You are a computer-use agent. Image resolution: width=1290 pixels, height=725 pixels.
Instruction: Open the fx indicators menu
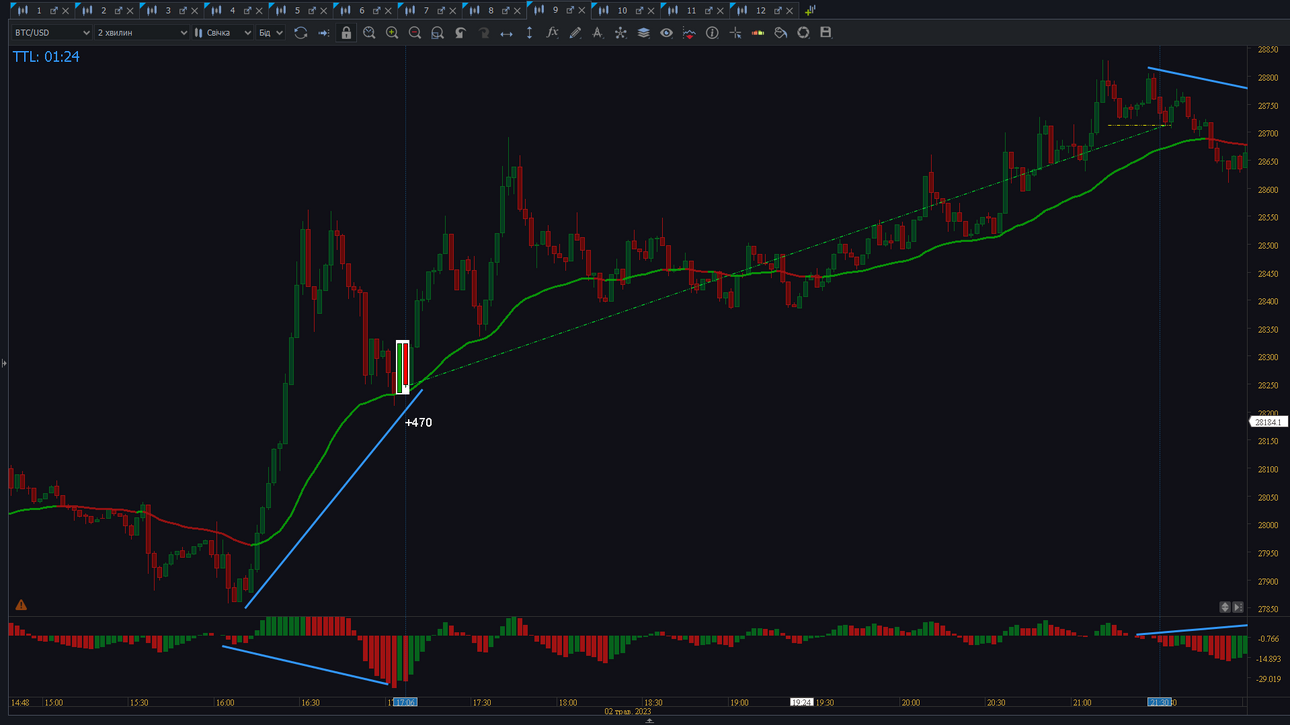coord(552,33)
